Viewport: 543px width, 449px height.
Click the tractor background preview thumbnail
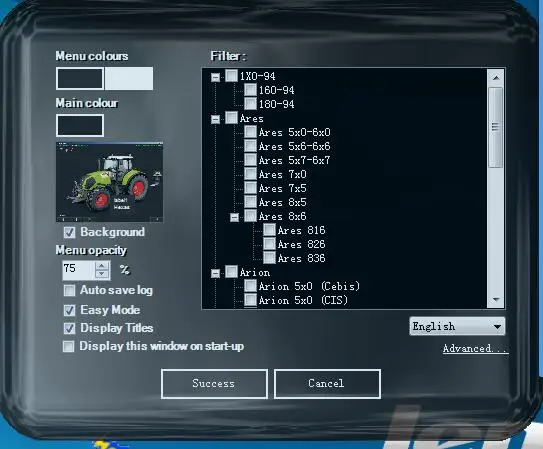(109, 182)
